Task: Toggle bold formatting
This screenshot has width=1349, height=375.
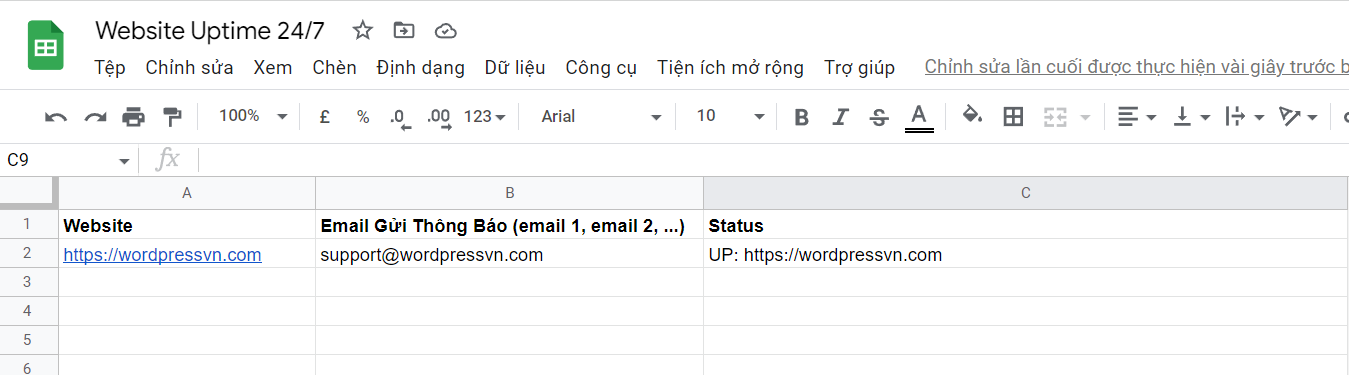Action: coord(801,117)
